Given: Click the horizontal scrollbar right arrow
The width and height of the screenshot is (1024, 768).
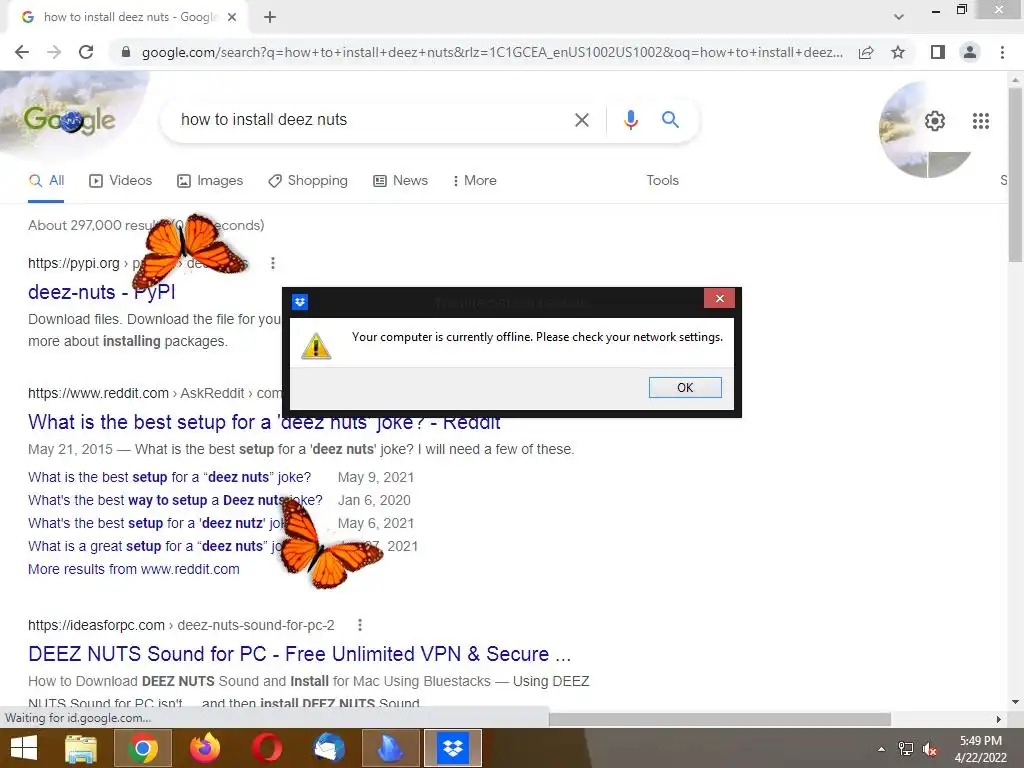Looking at the screenshot, I should tap(999, 719).
